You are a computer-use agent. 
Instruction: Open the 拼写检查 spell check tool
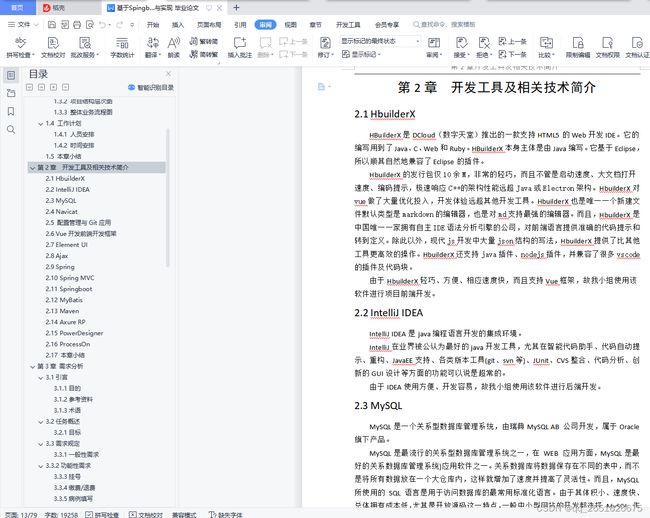coord(20,47)
